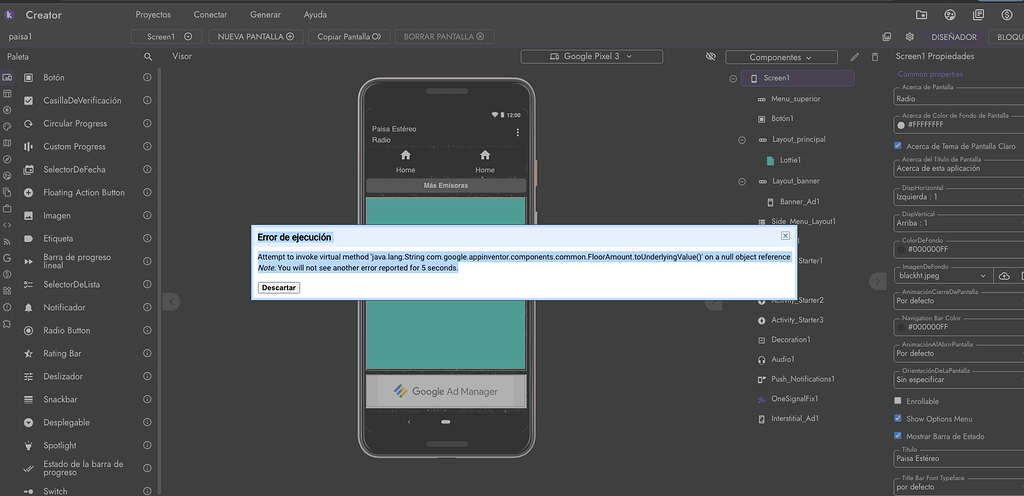The image size is (1024, 496).
Task: Open the Google Pixel 3 device dropdown
Action: coord(591,57)
